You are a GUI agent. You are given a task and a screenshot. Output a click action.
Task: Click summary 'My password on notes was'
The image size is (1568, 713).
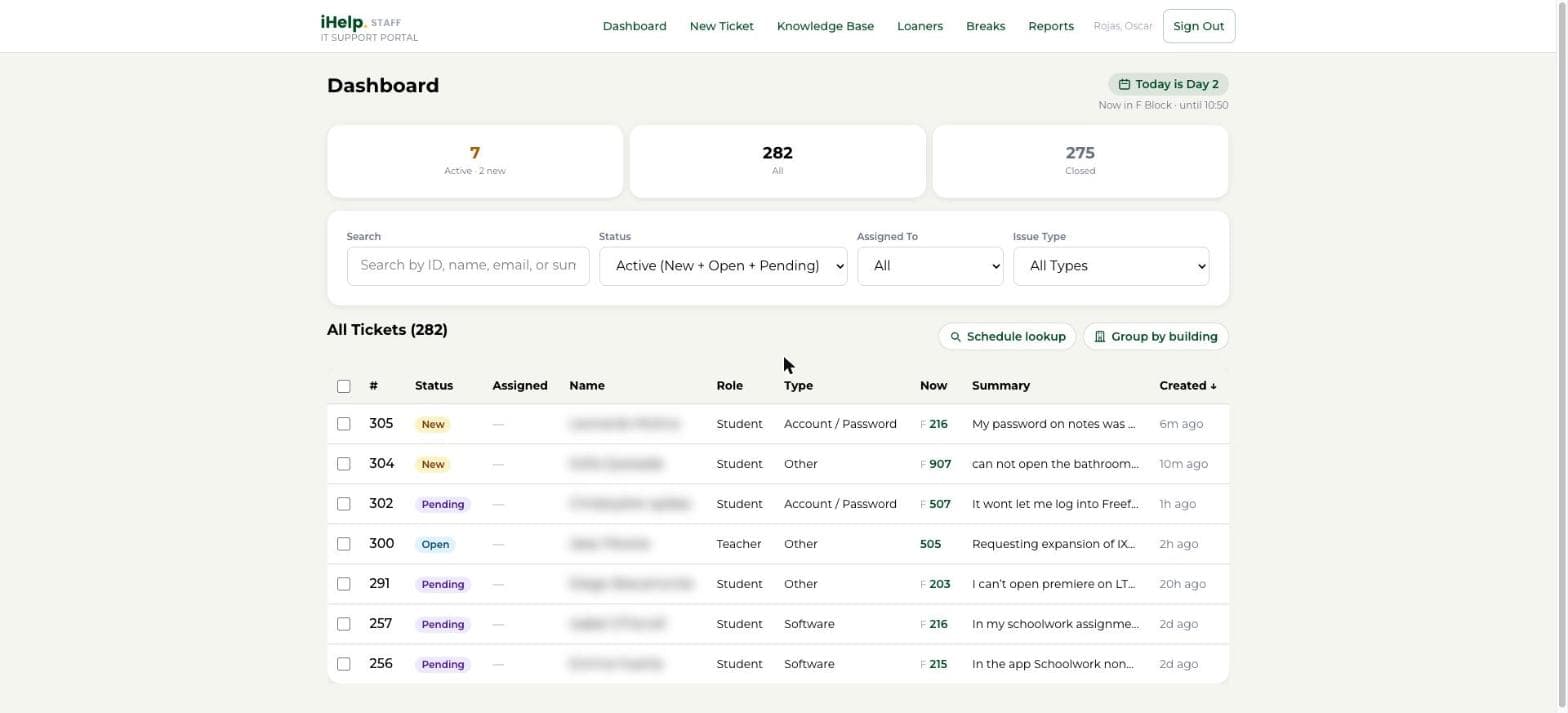1053,424
